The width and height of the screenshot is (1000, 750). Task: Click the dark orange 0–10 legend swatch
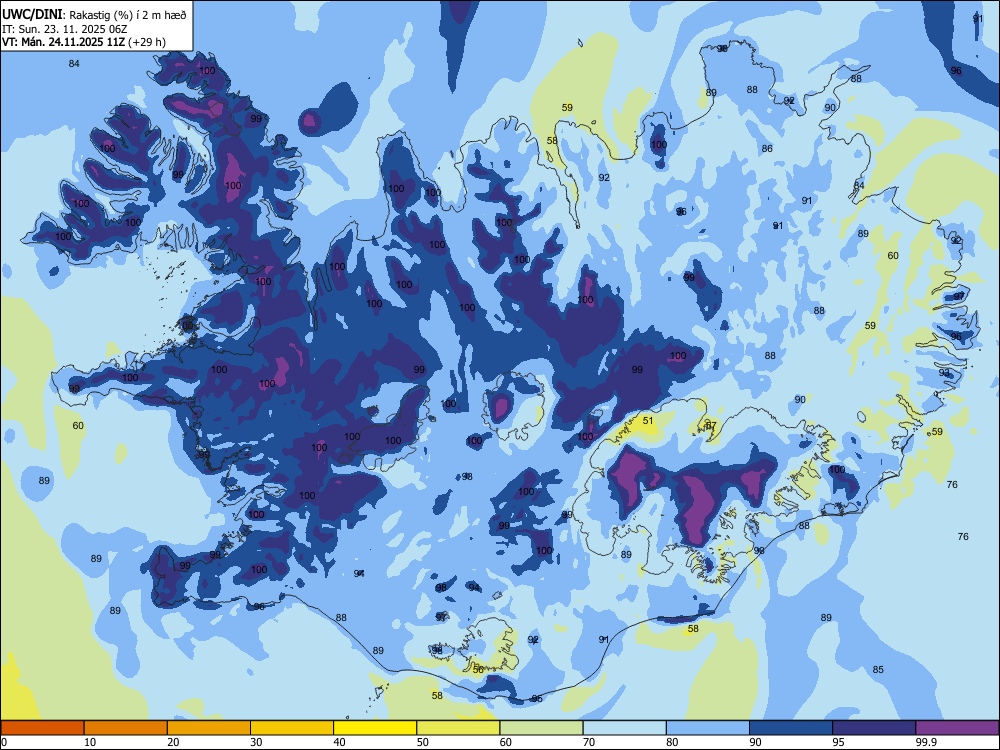42,728
